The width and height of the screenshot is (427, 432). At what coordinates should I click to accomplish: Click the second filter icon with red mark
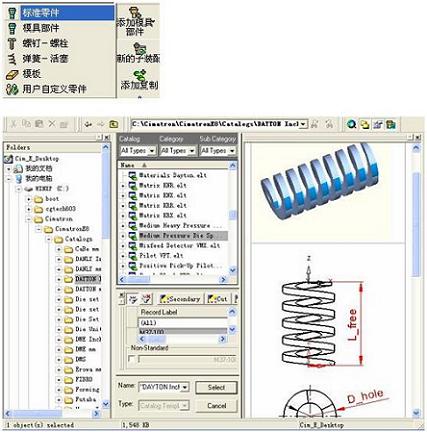click(146, 299)
